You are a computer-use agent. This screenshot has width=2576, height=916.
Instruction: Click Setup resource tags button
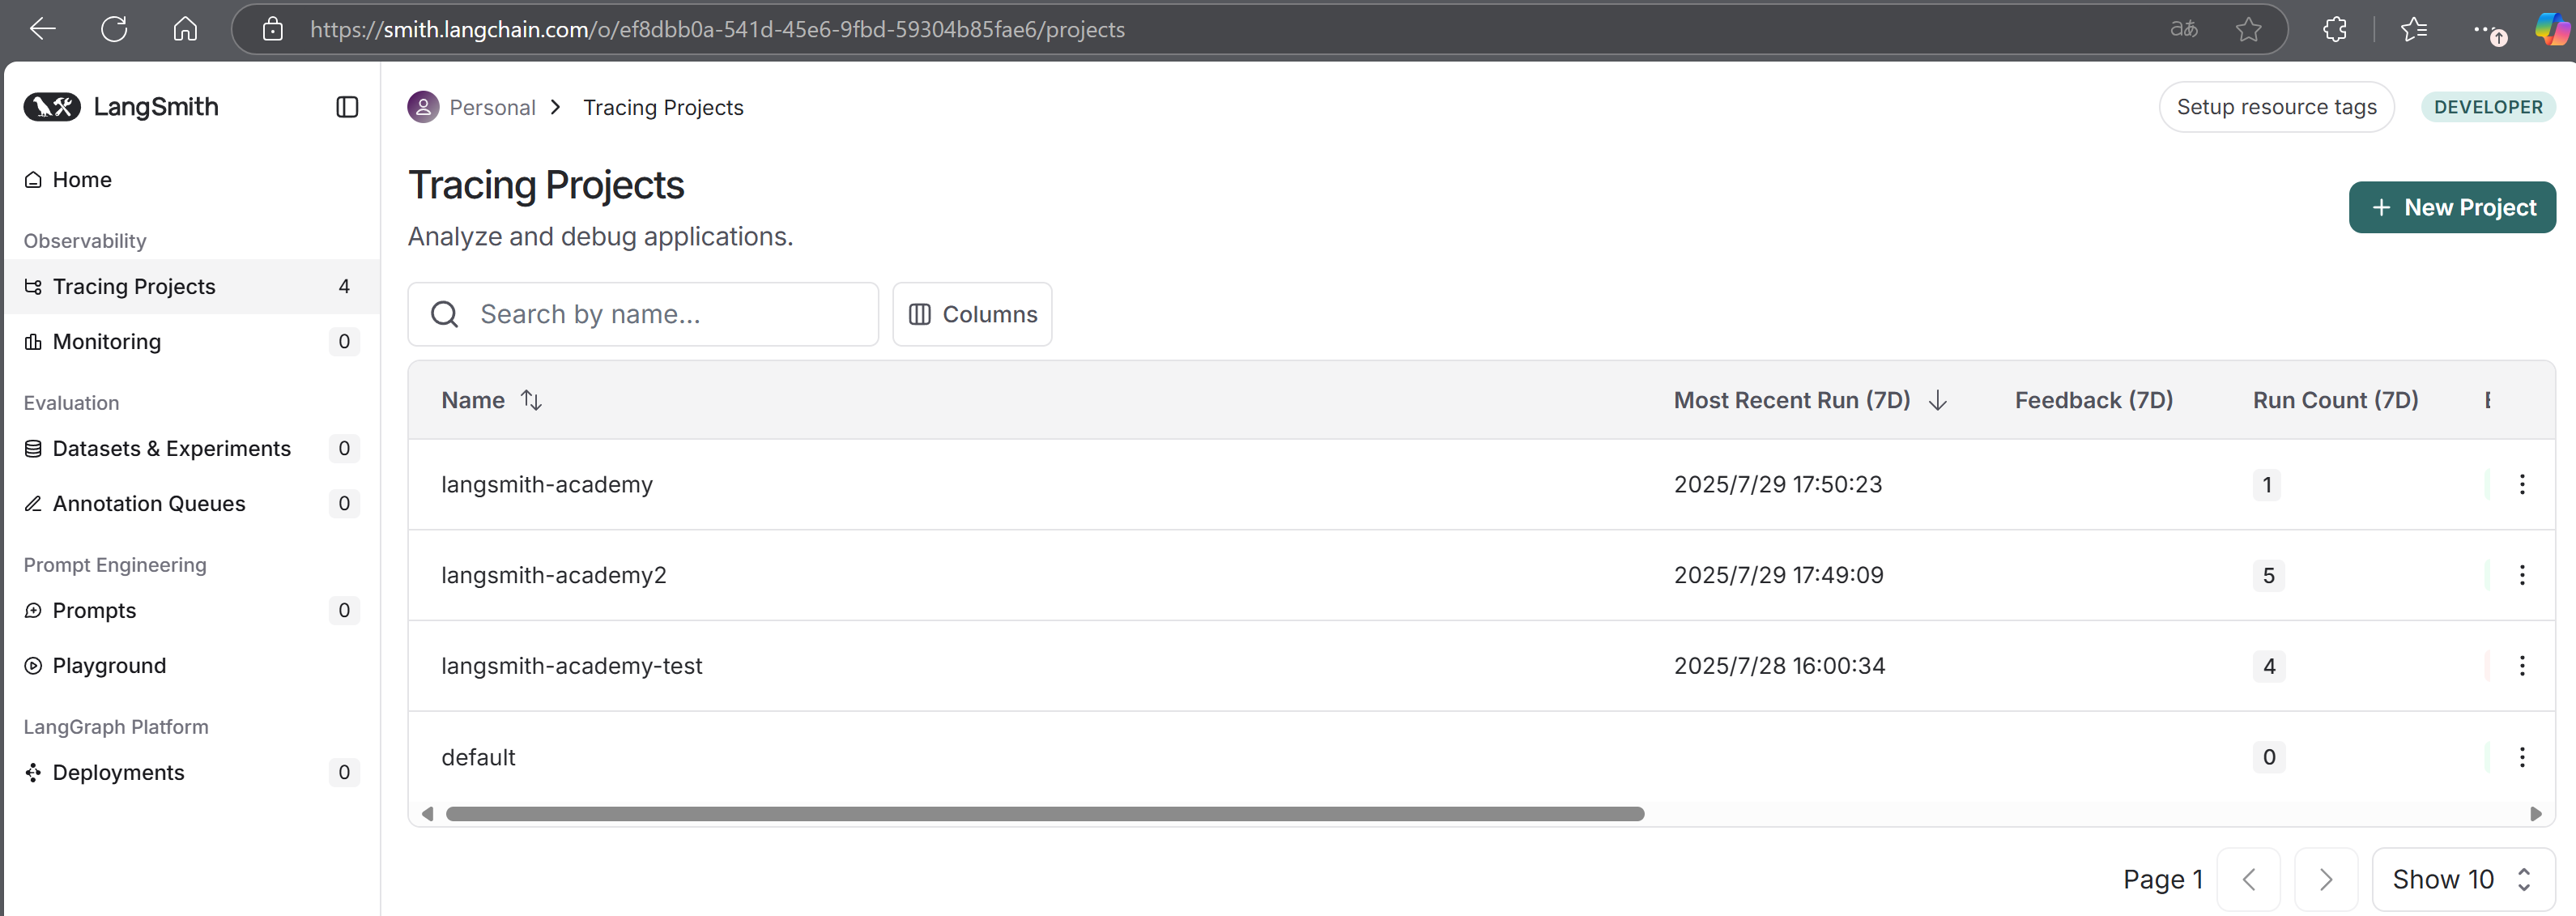2276,107
